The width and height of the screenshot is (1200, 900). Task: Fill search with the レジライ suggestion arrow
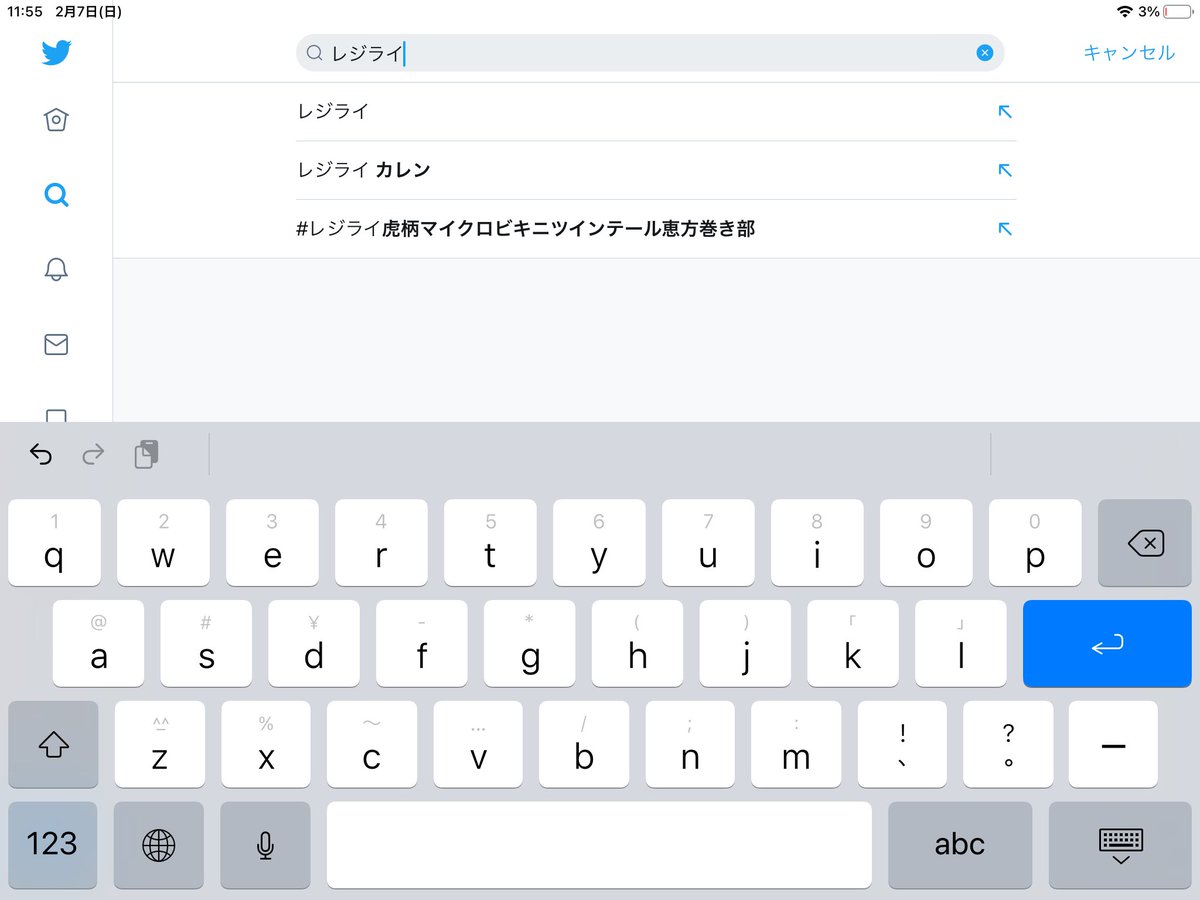1005,112
